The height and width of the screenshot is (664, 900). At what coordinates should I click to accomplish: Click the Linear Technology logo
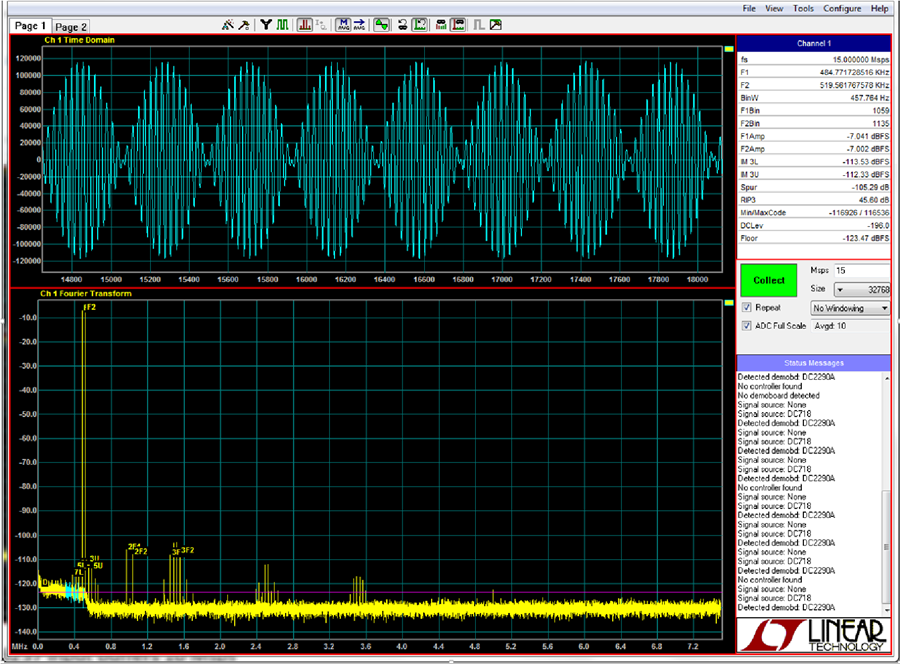[x=814, y=635]
